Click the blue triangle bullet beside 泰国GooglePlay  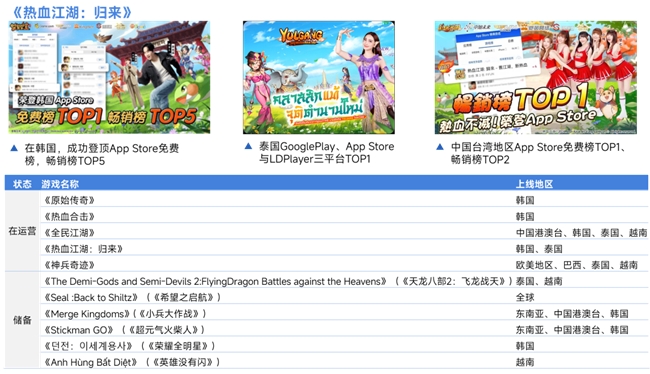point(248,146)
